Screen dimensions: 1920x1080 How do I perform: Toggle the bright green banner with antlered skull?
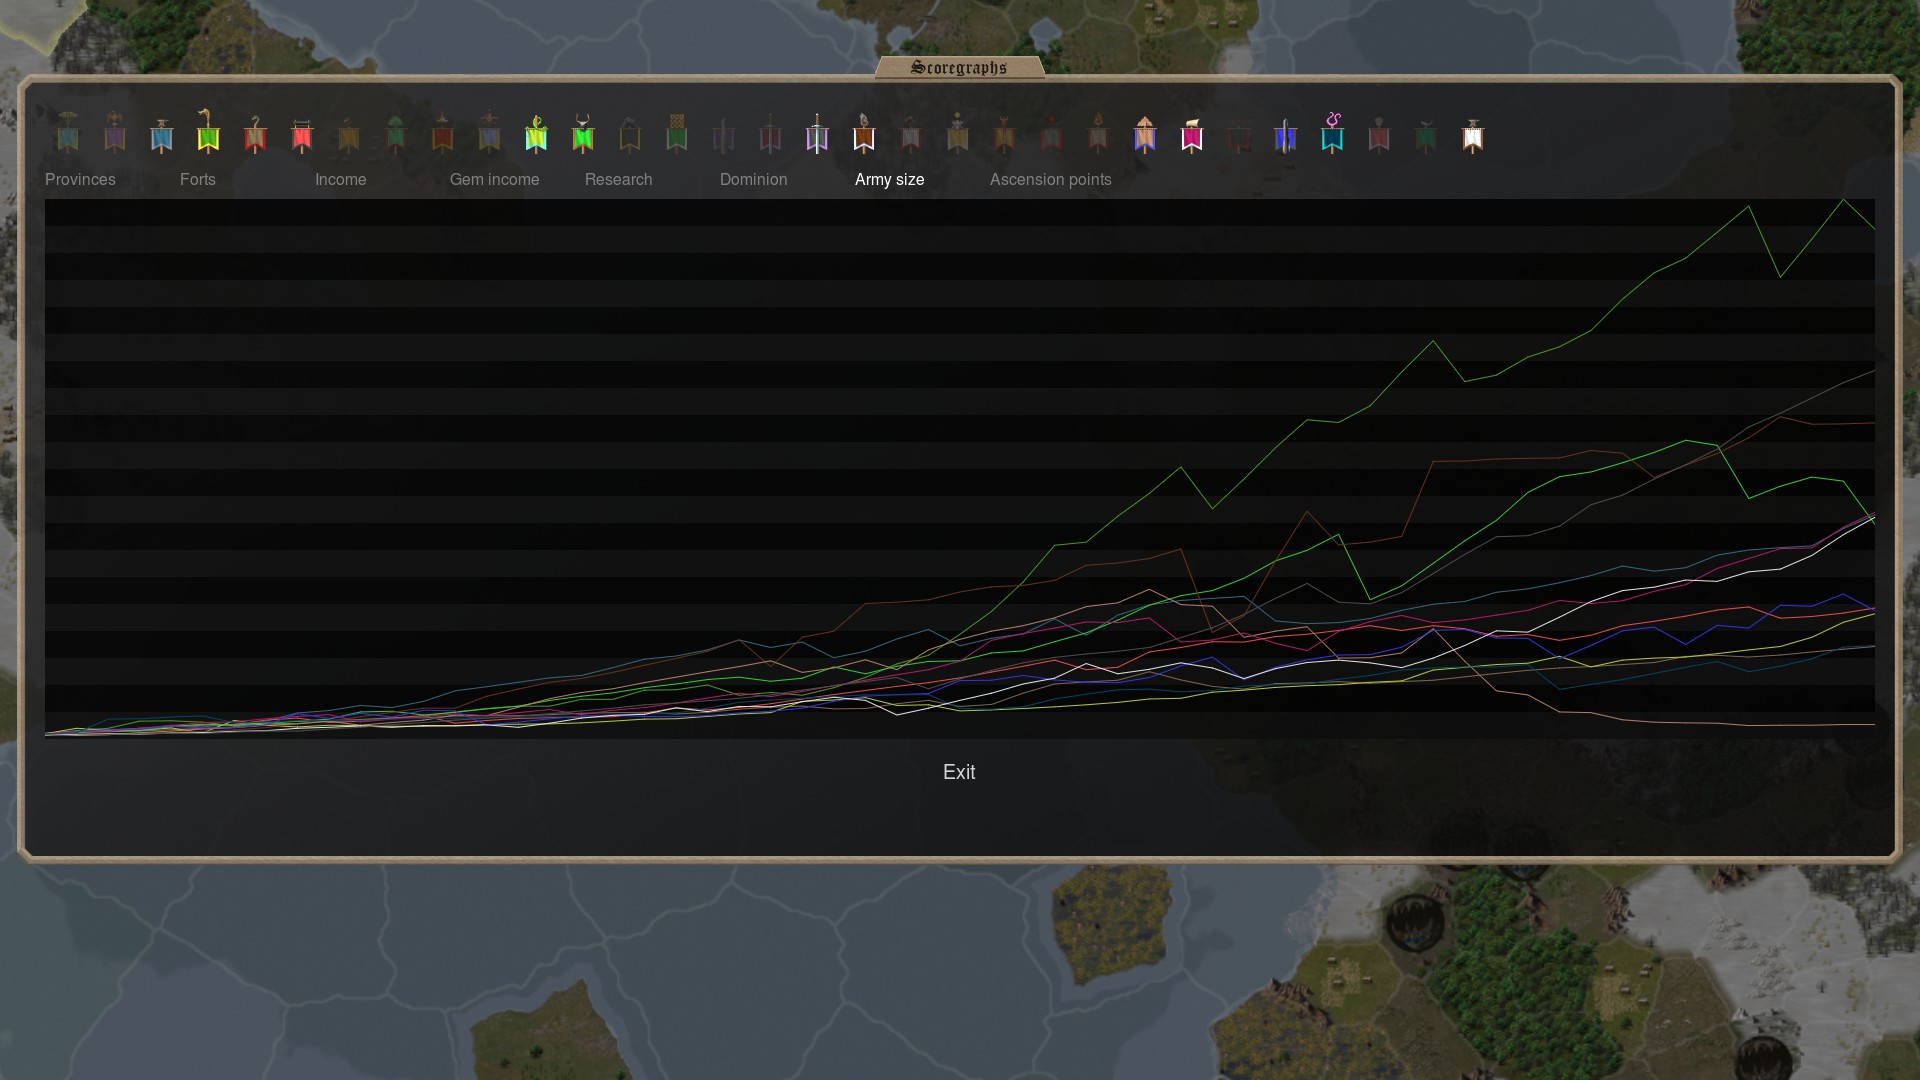pos(583,132)
